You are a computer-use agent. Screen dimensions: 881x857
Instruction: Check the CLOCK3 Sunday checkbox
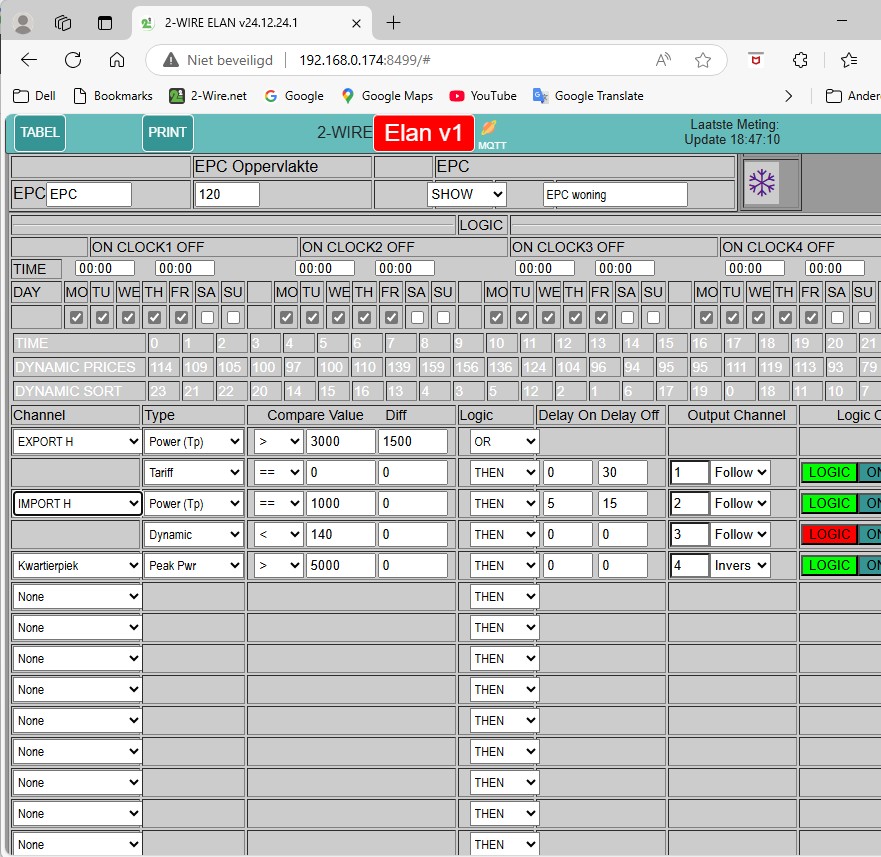tap(653, 318)
